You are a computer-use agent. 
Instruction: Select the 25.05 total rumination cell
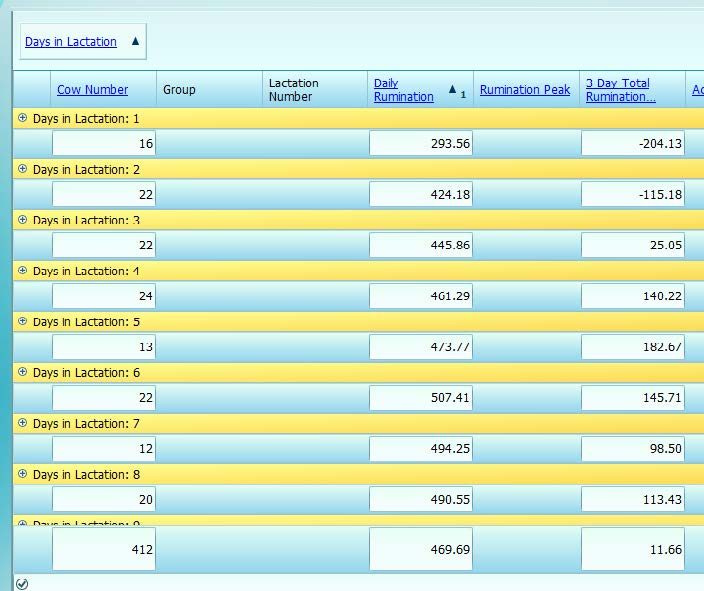click(x=633, y=245)
